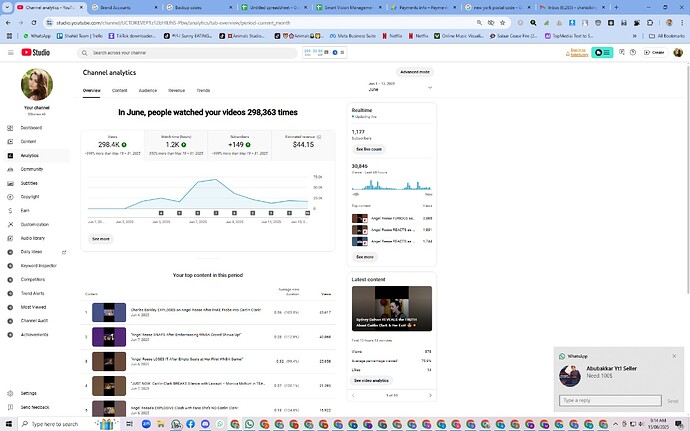Click Send in the WhatsApp notification

[x=672, y=401]
